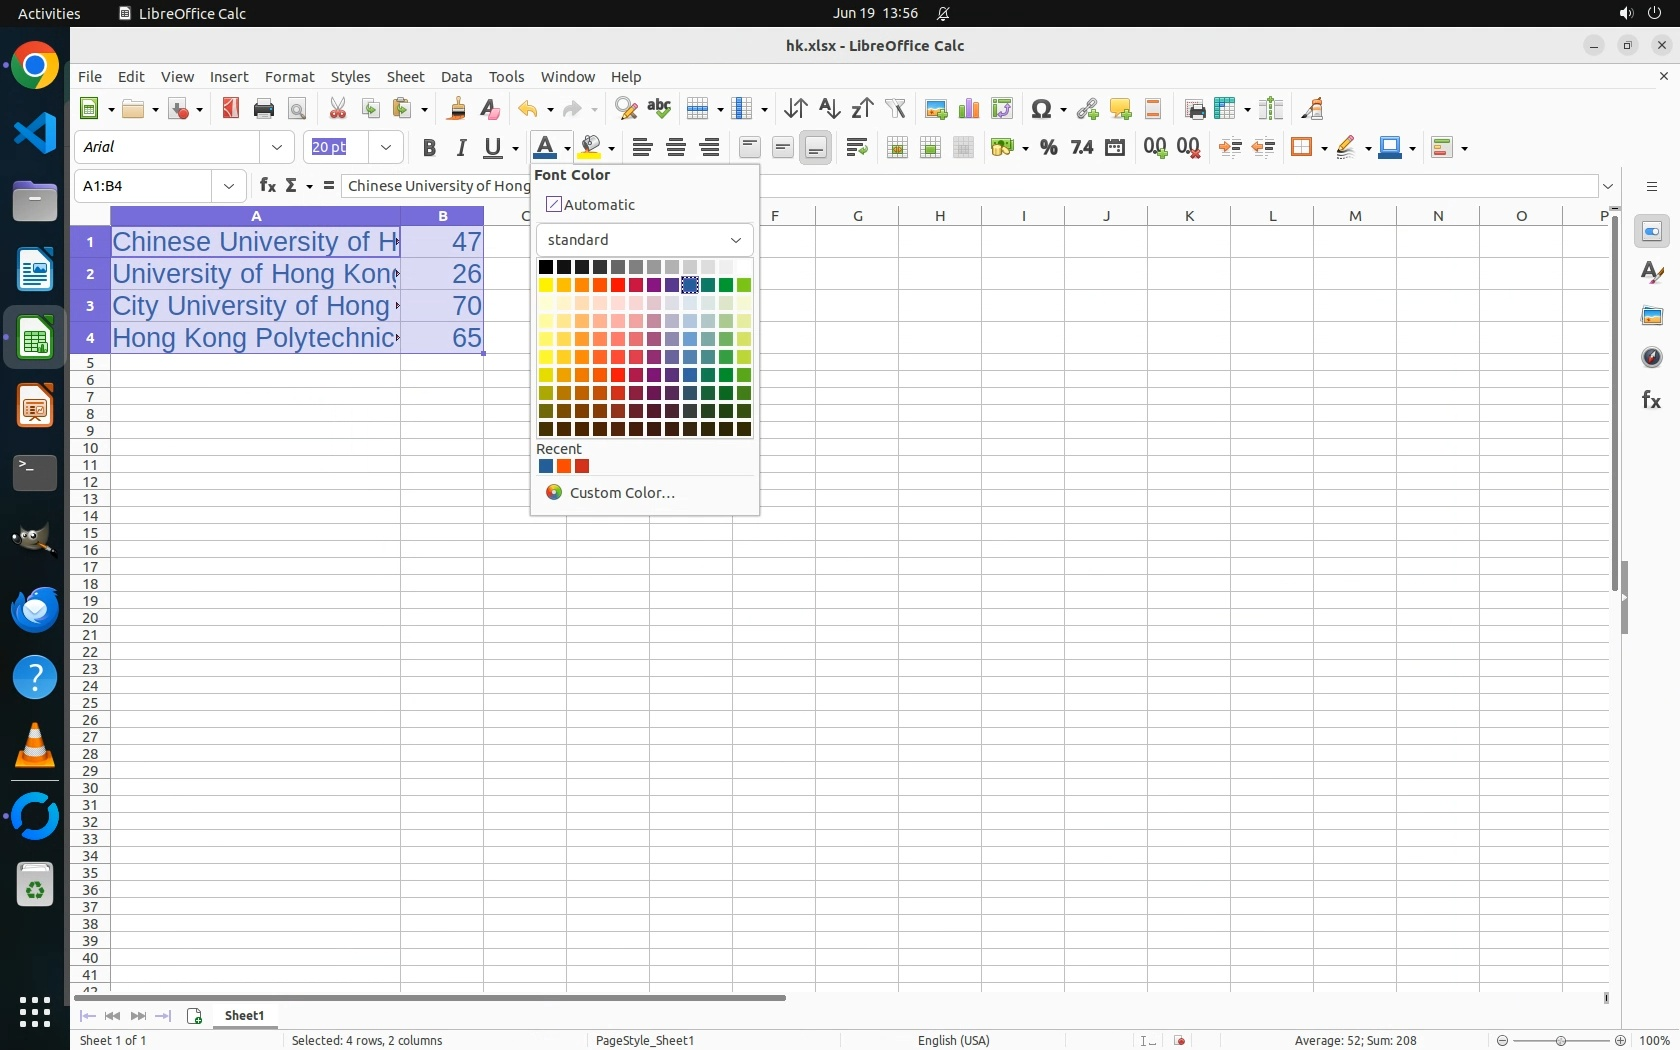1680x1050 pixels.
Task: Toggle Italic formatting
Action: pos(461,148)
